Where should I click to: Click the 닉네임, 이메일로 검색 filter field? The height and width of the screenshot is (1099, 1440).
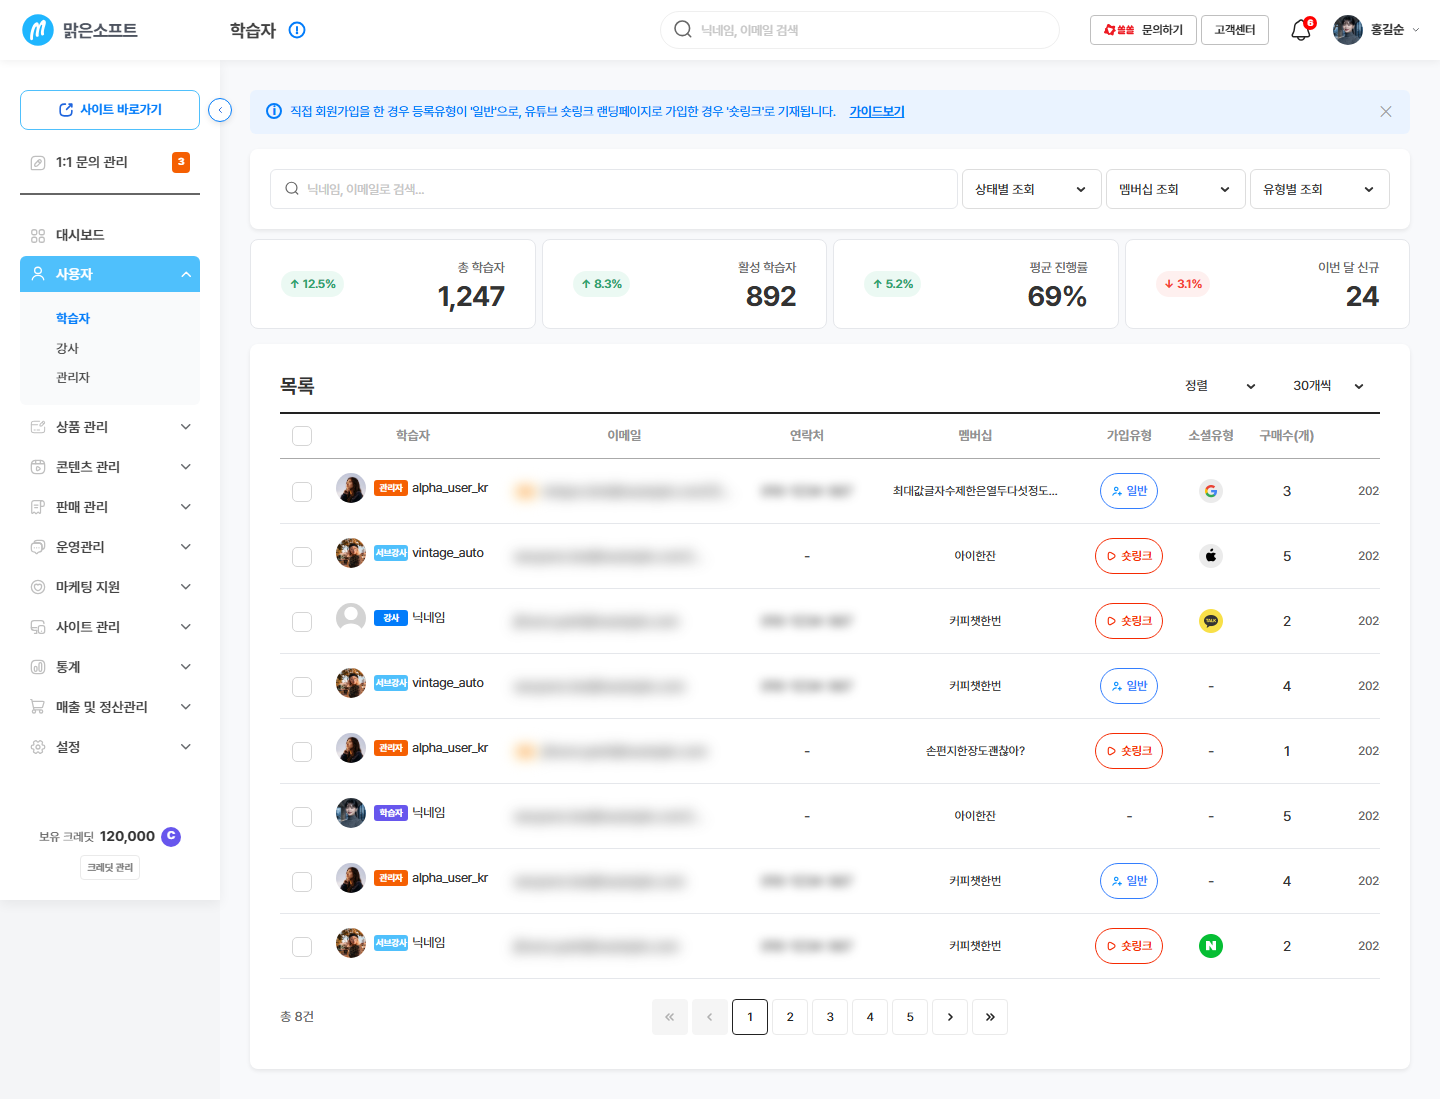tap(614, 189)
